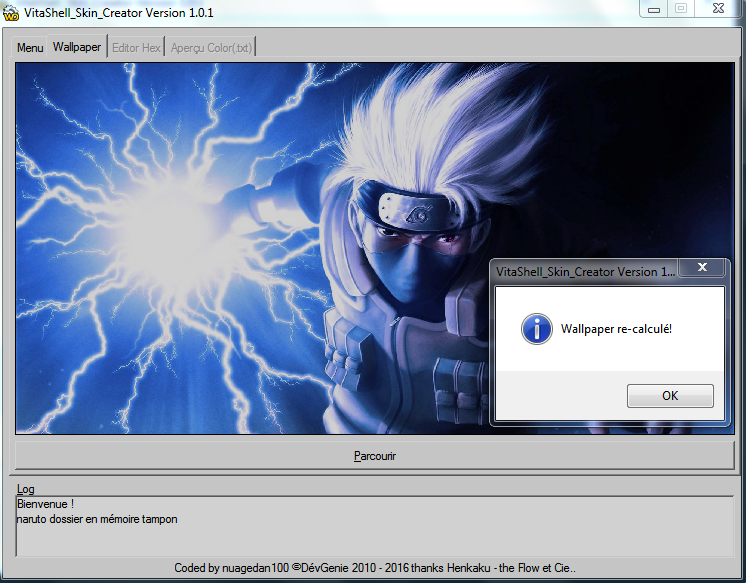Select the Wallpaper tab
This screenshot has height=583, width=746.
pyautogui.click(x=77, y=47)
